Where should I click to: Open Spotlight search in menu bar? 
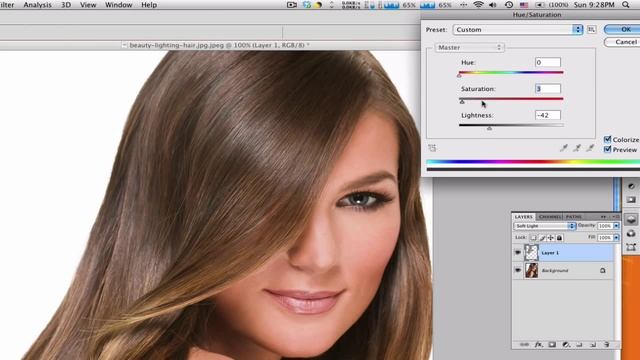click(626, 5)
